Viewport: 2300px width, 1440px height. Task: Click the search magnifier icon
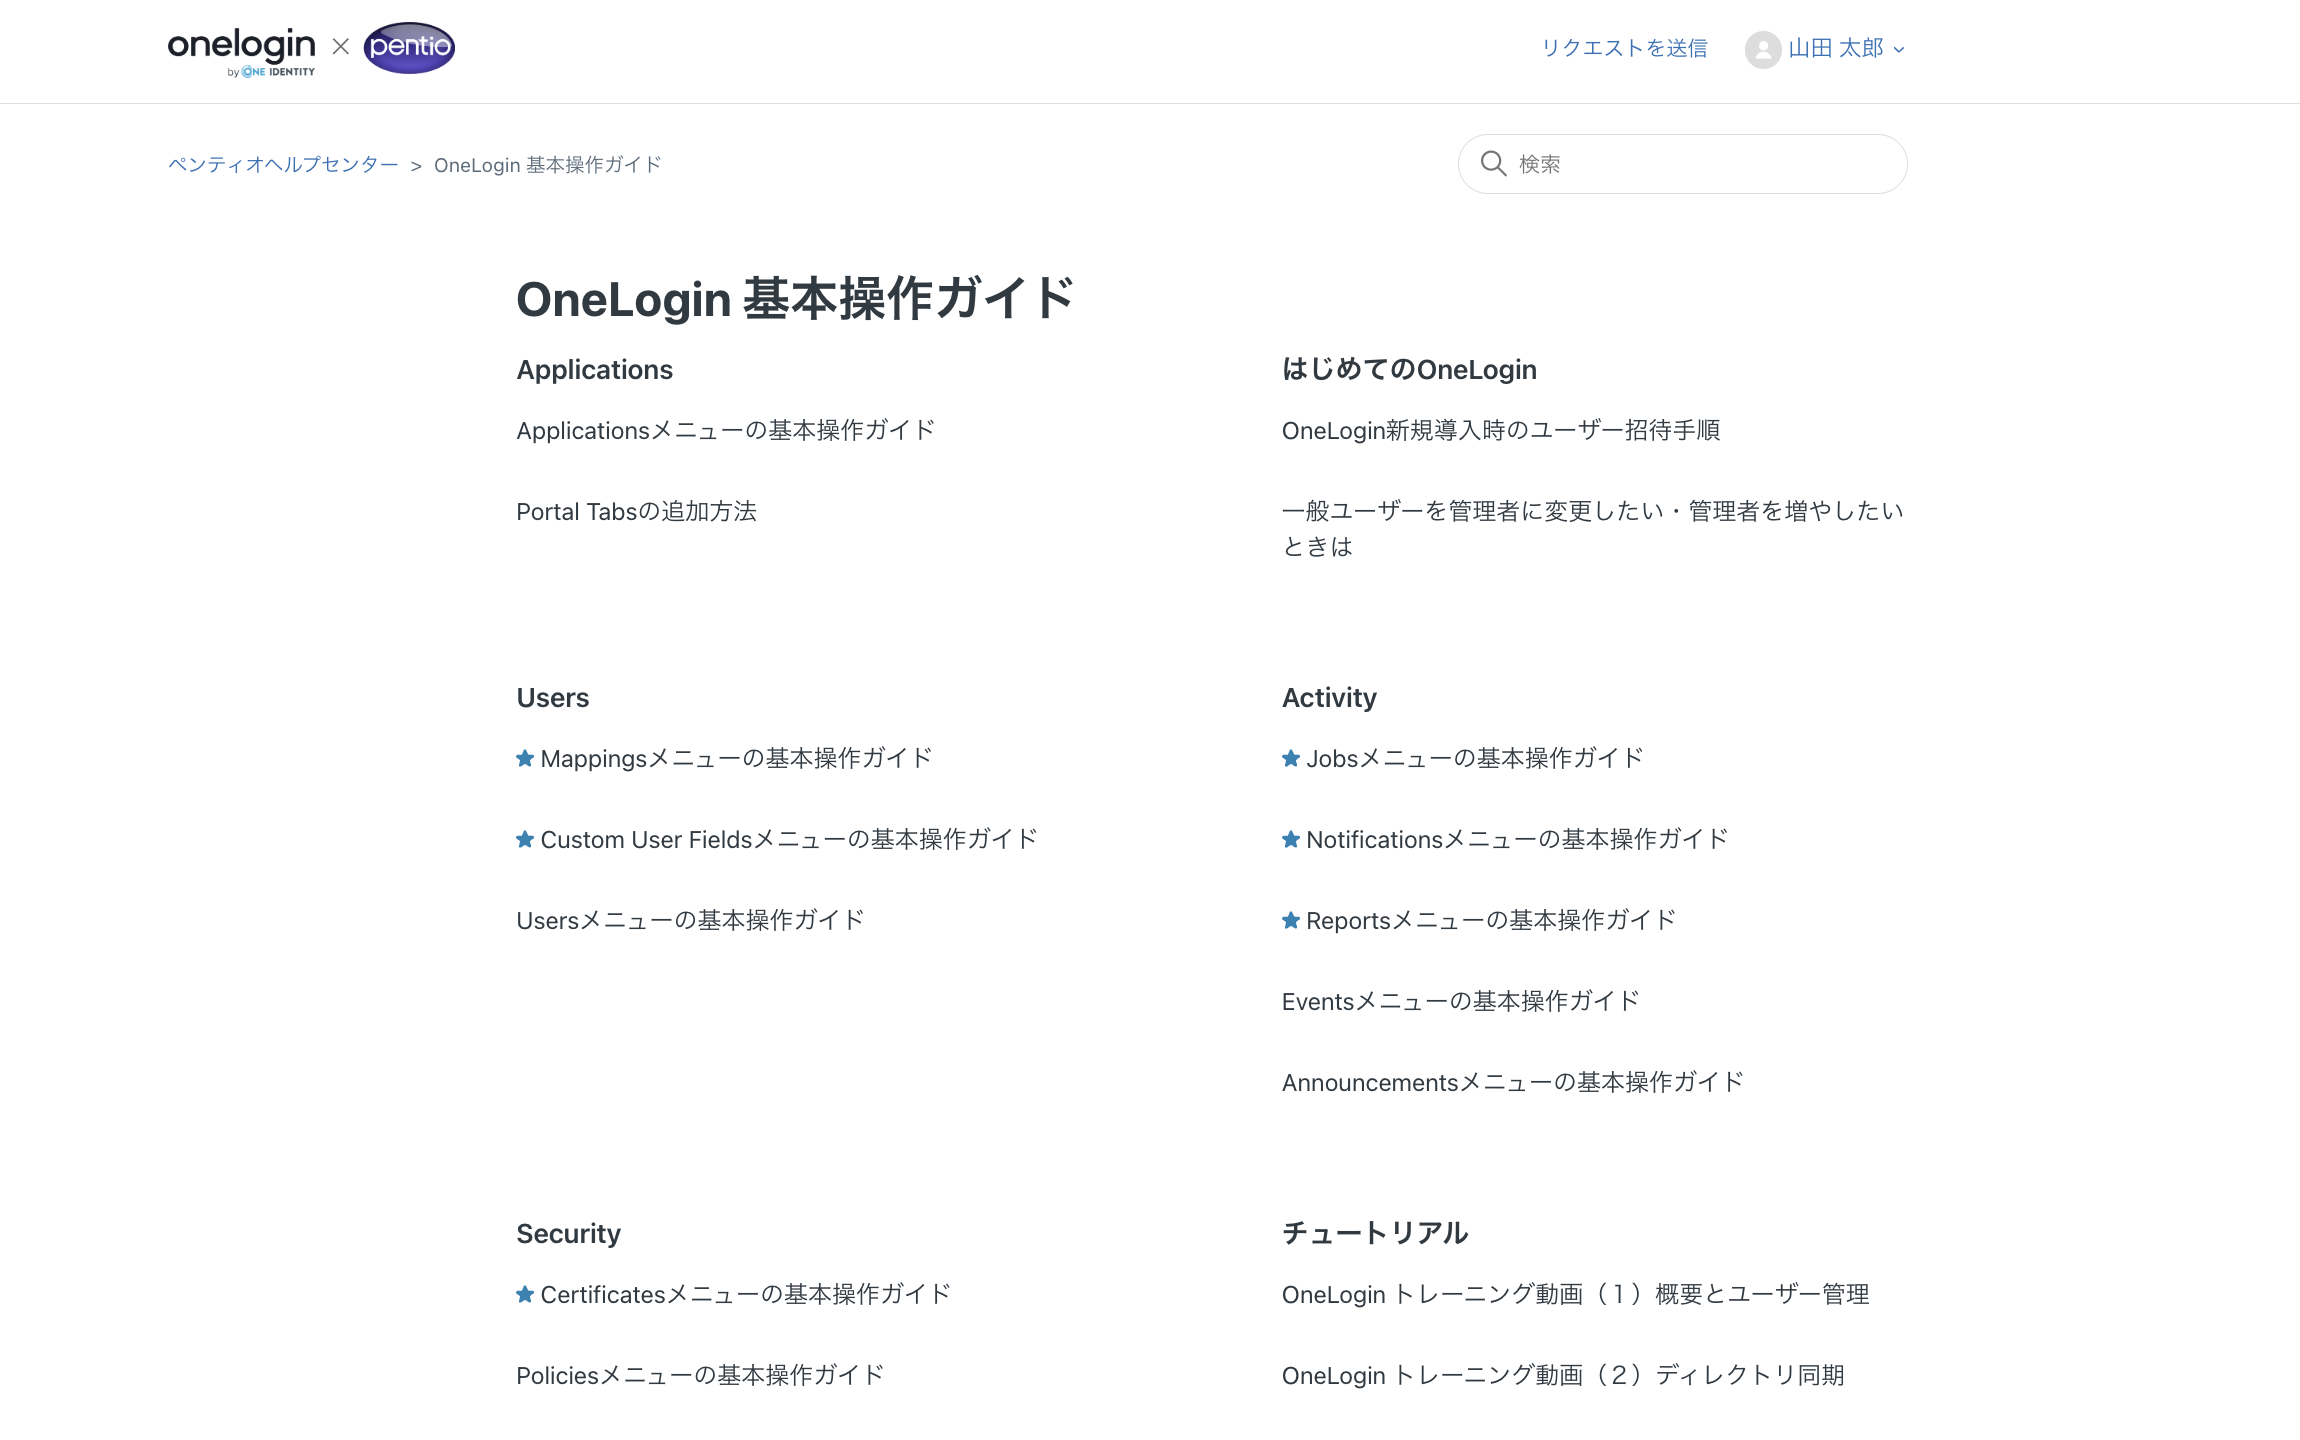[1493, 164]
